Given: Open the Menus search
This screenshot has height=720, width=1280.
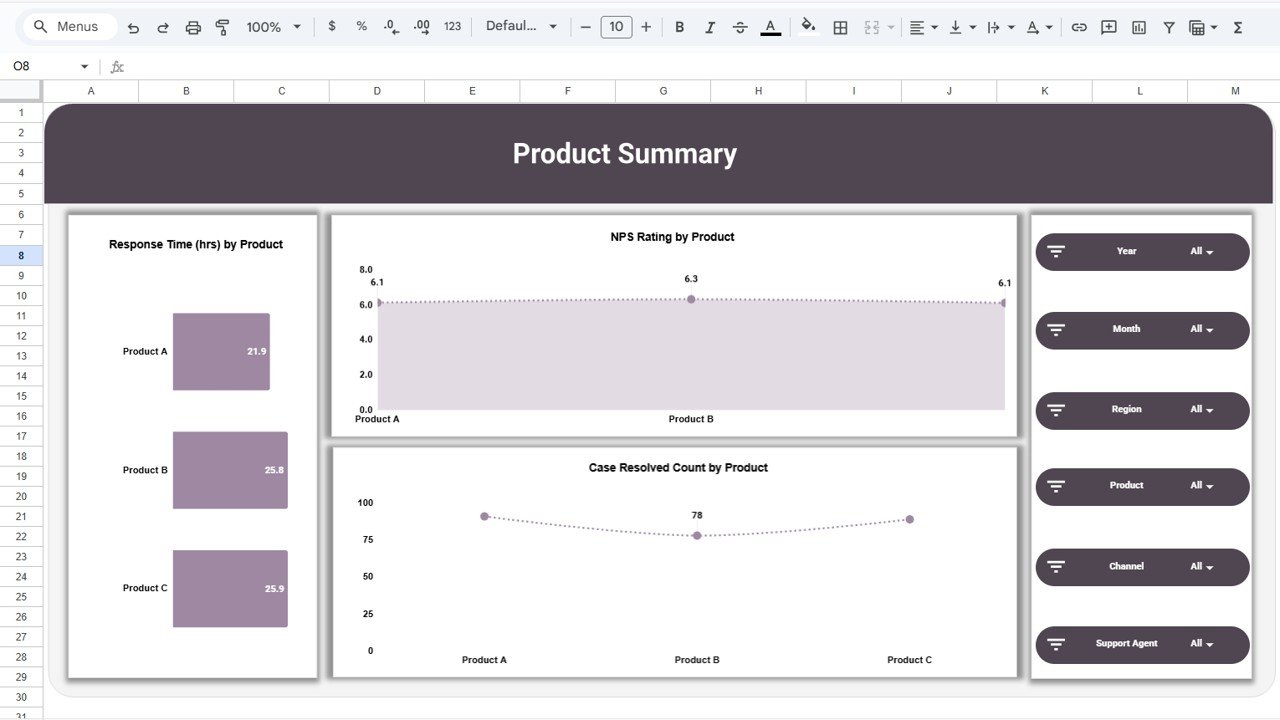Looking at the screenshot, I should pyautogui.click(x=68, y=27).
